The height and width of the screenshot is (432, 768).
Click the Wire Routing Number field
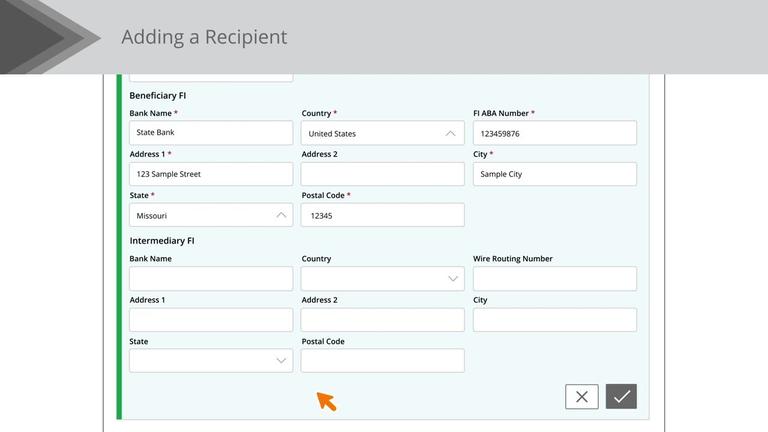[554, 279]
